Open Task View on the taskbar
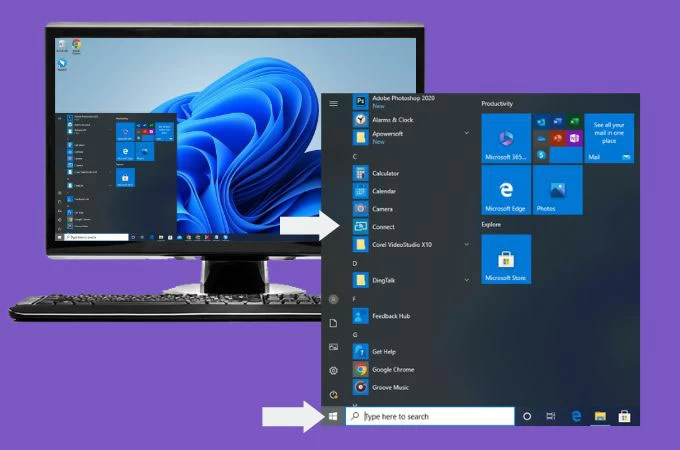The image size is (680, 450). tap(551, 416)
